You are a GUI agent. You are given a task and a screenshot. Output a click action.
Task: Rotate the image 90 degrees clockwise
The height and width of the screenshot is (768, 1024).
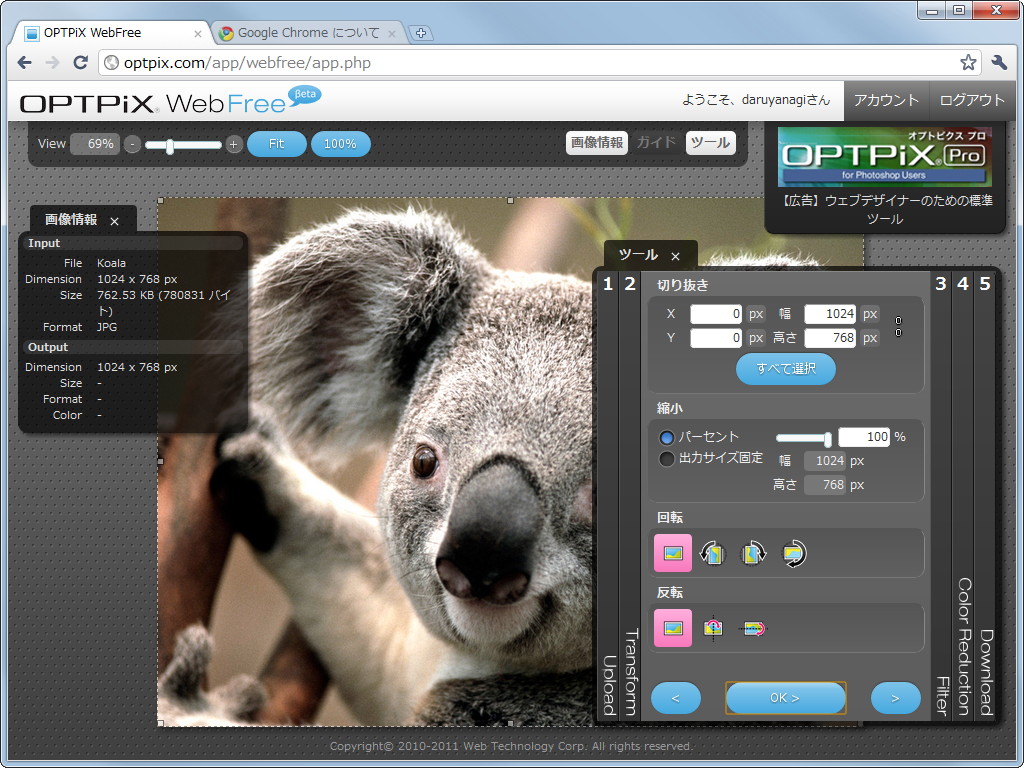coord(752,553)
